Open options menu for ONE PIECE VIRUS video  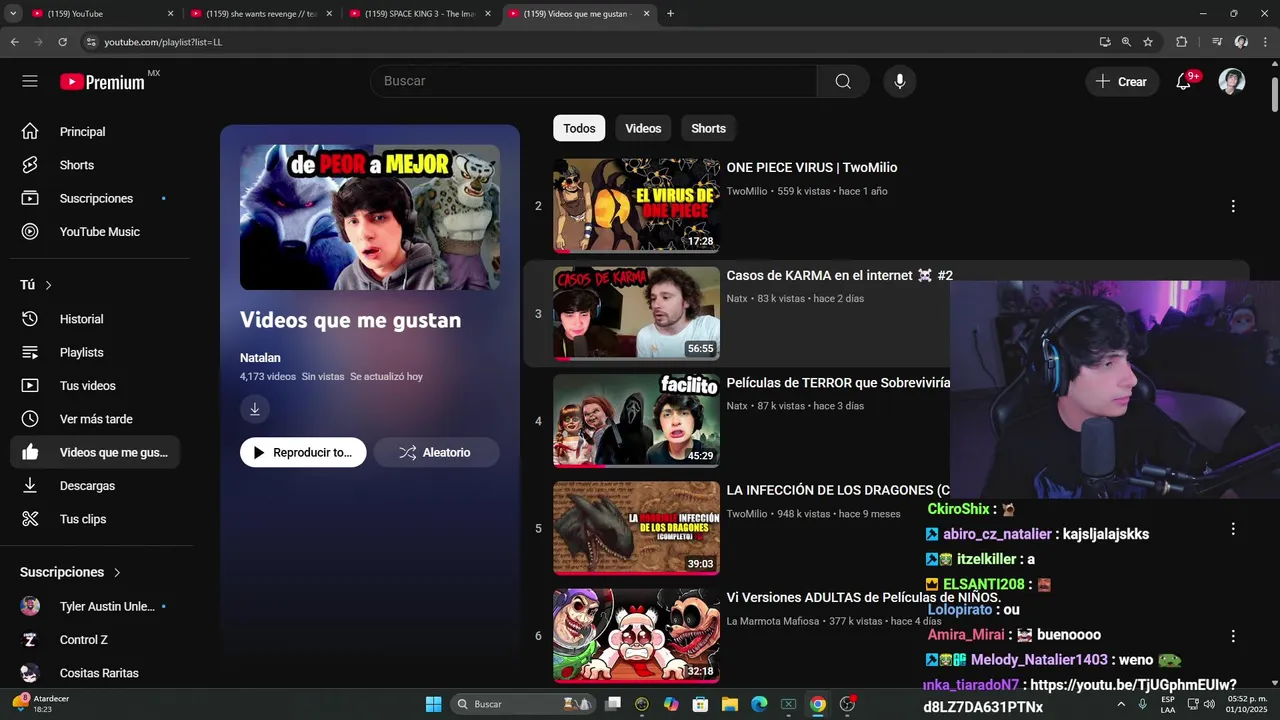coord(1233,206)
